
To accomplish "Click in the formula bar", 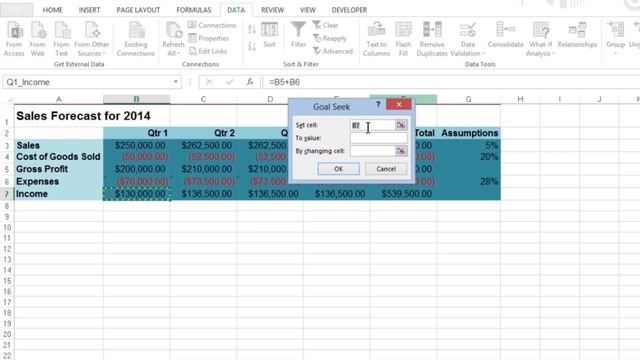I will (x=451, y=82).
